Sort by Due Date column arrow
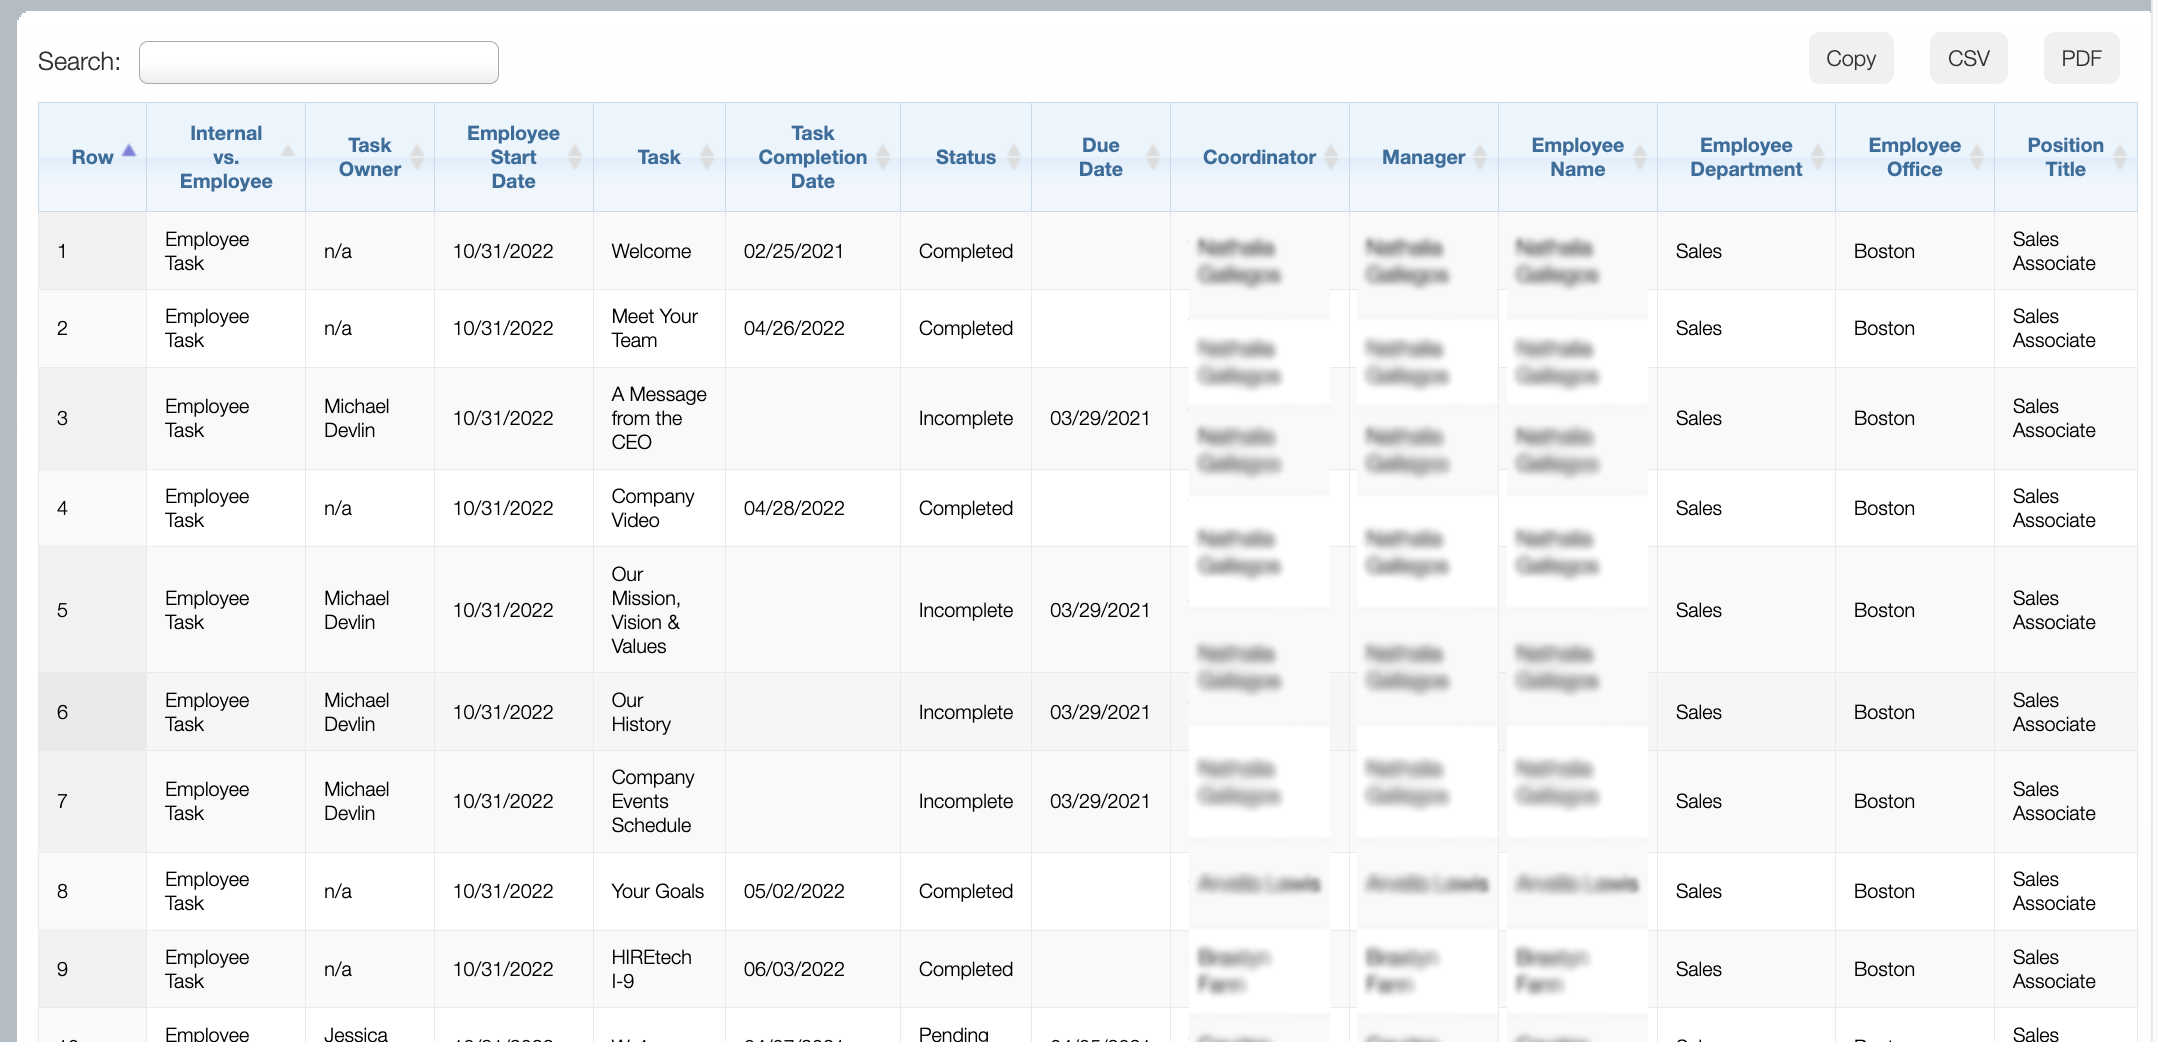The height and width of the screenshot is (1042, 2158). [1153, 157]
